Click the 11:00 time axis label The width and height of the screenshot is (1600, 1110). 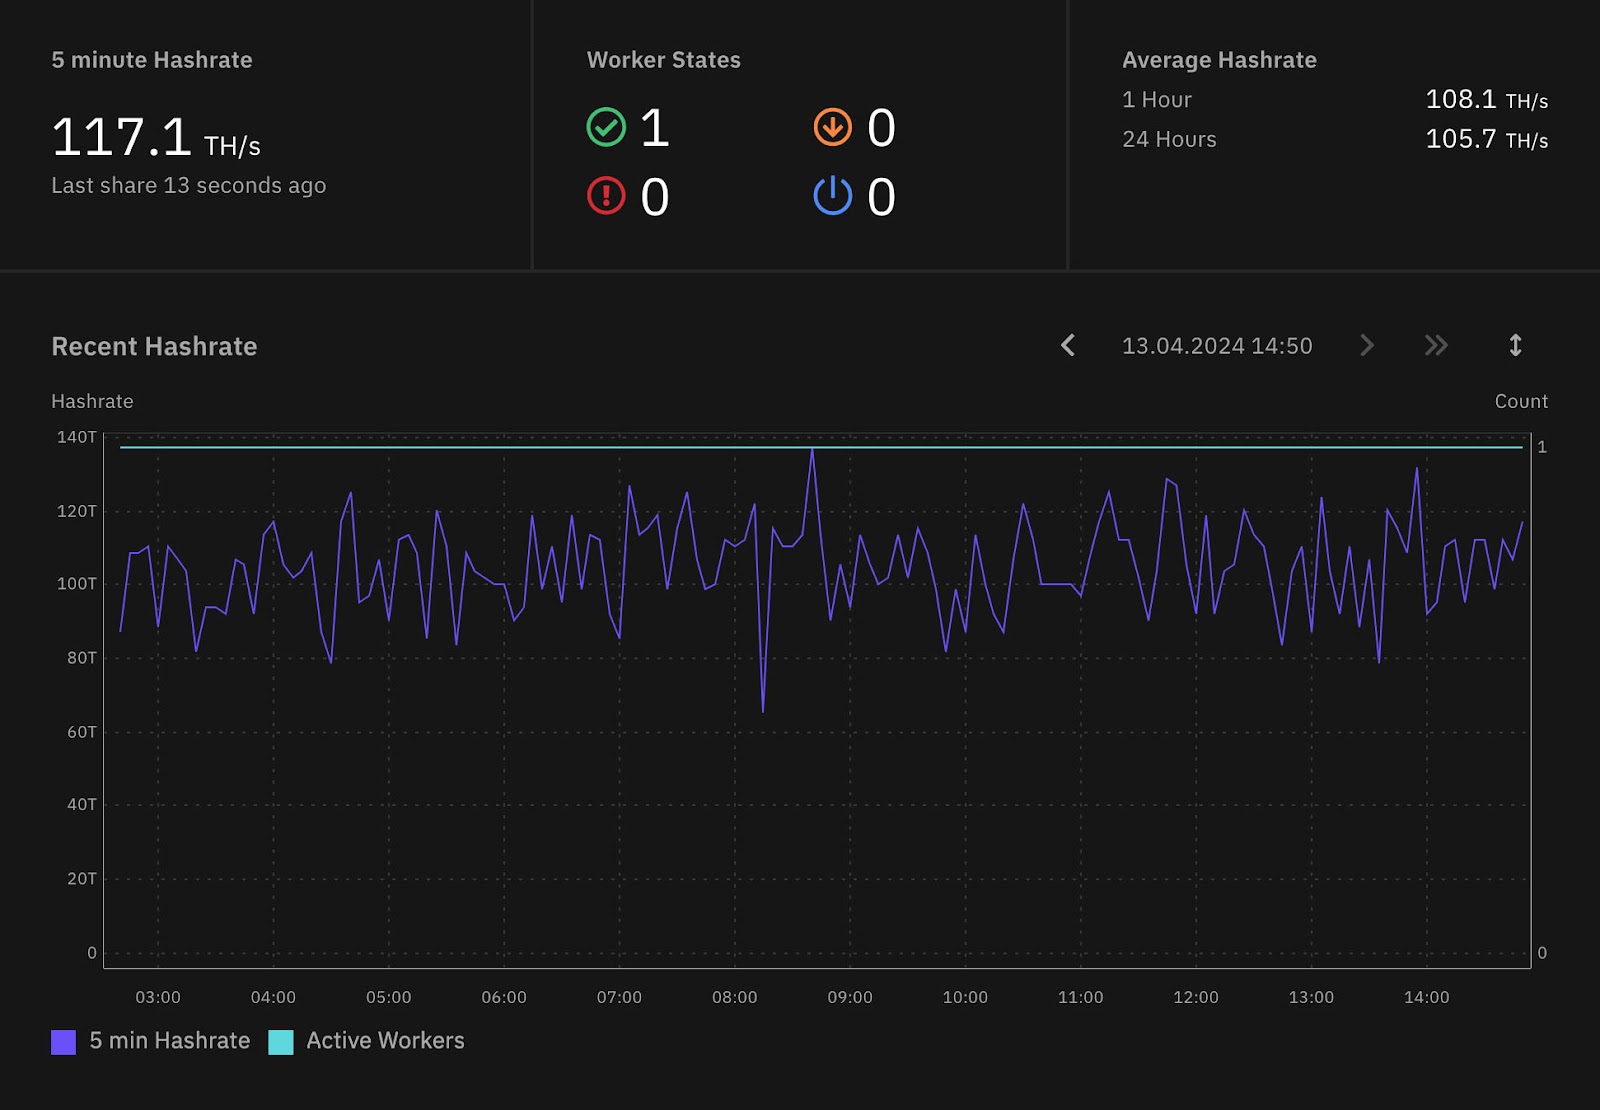1080,997
